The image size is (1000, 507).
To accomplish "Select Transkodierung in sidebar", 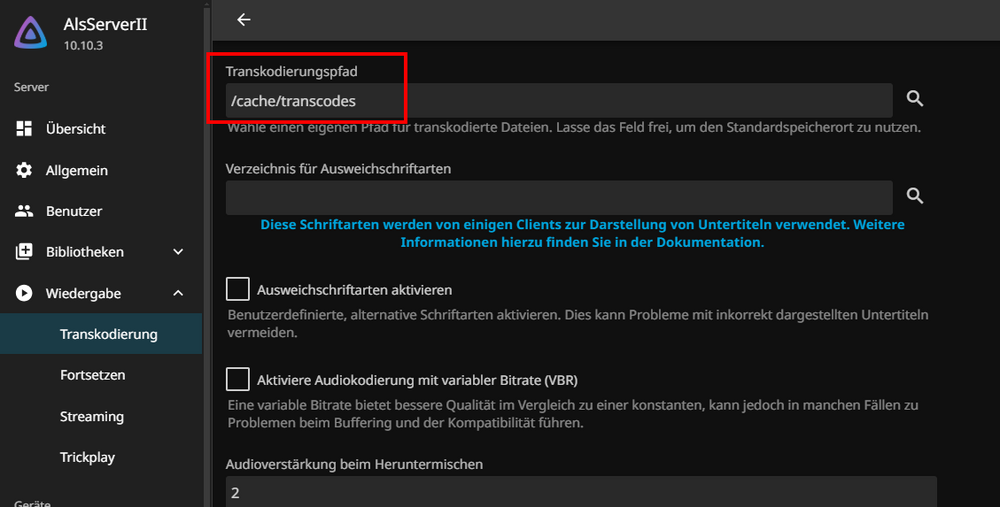I will tap(101, 334).
